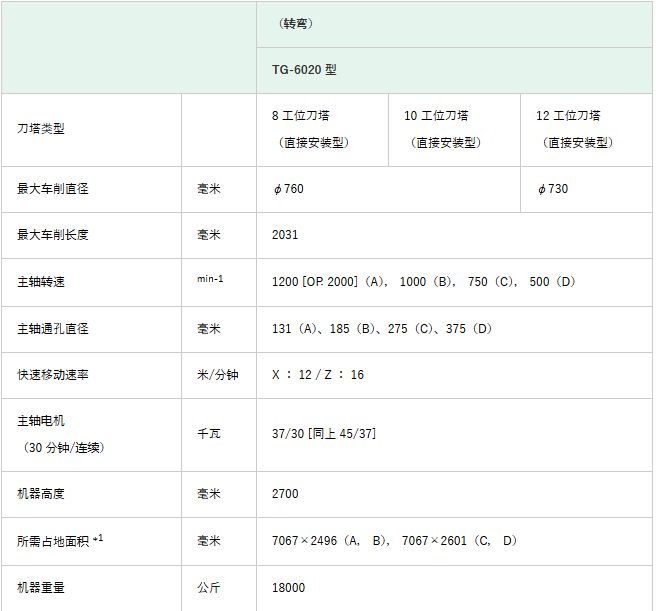Click the 18000 machine weight value

pos(288,588)
